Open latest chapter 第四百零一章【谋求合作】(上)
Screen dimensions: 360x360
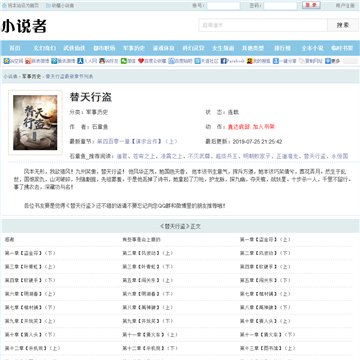point(137,142)
